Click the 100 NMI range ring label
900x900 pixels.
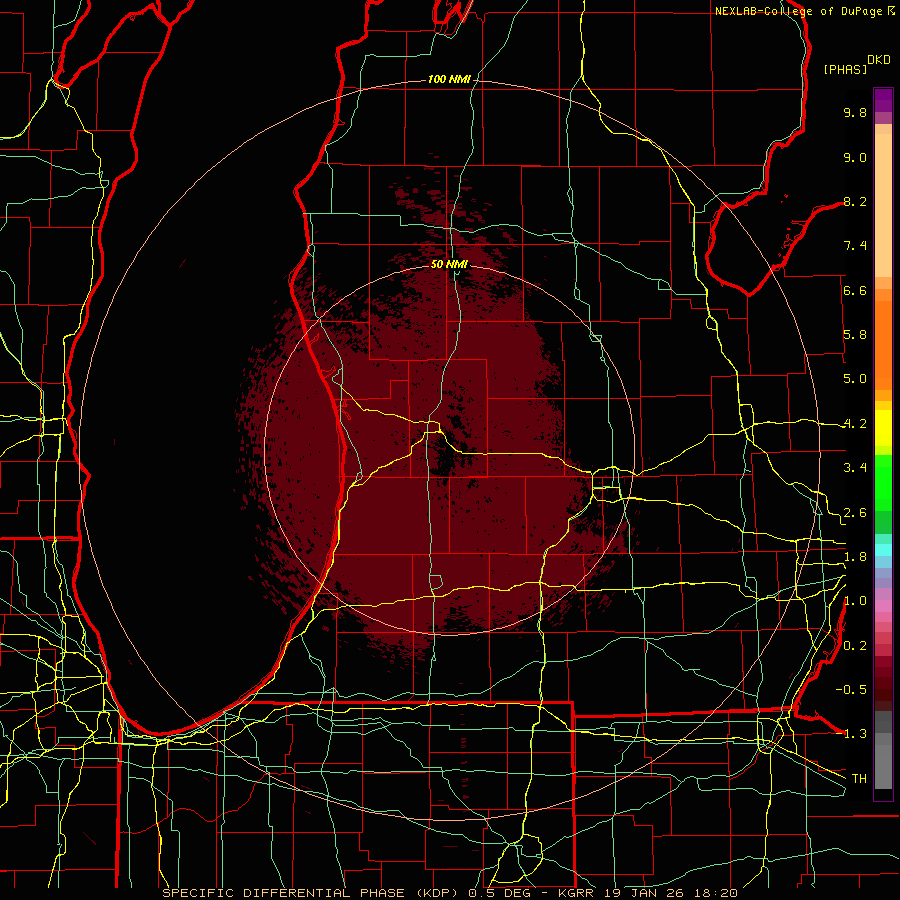pyautogui.click(x=449, y=79)
